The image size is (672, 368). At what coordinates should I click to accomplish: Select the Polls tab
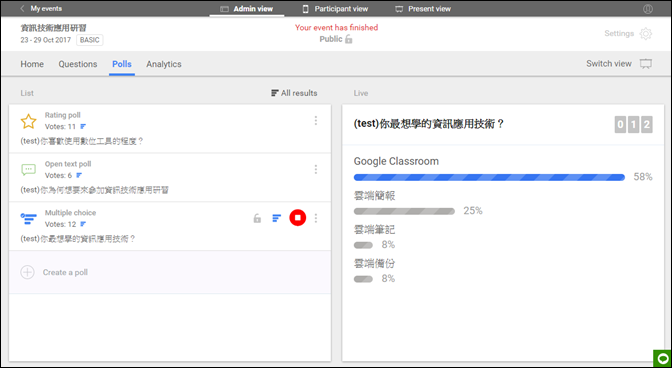(x=122, y=64)
